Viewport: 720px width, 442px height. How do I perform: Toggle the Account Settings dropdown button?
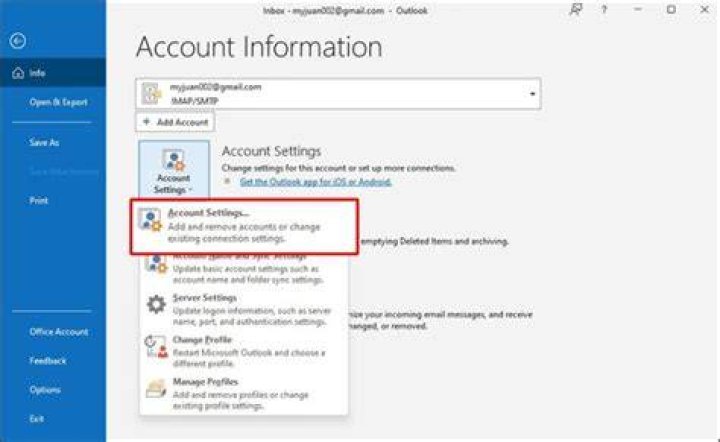point(174,169)
